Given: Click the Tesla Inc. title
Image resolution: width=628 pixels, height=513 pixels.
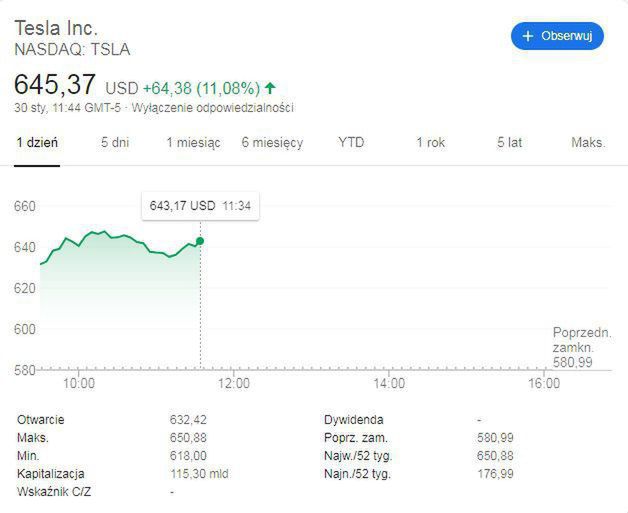Looking at the screenshot, I should coord(56,27).
